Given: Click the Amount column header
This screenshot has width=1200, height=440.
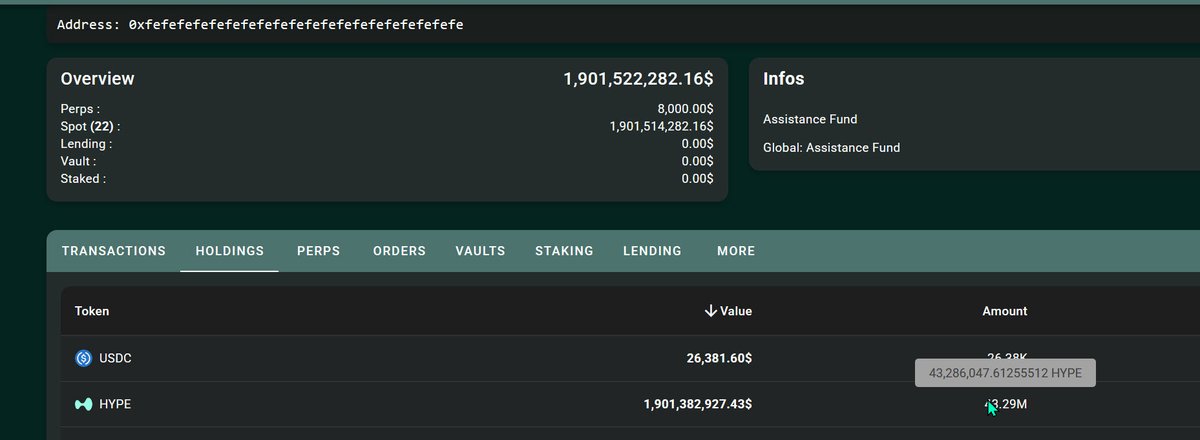Looking at the screenshot, I should [1005, 311].
